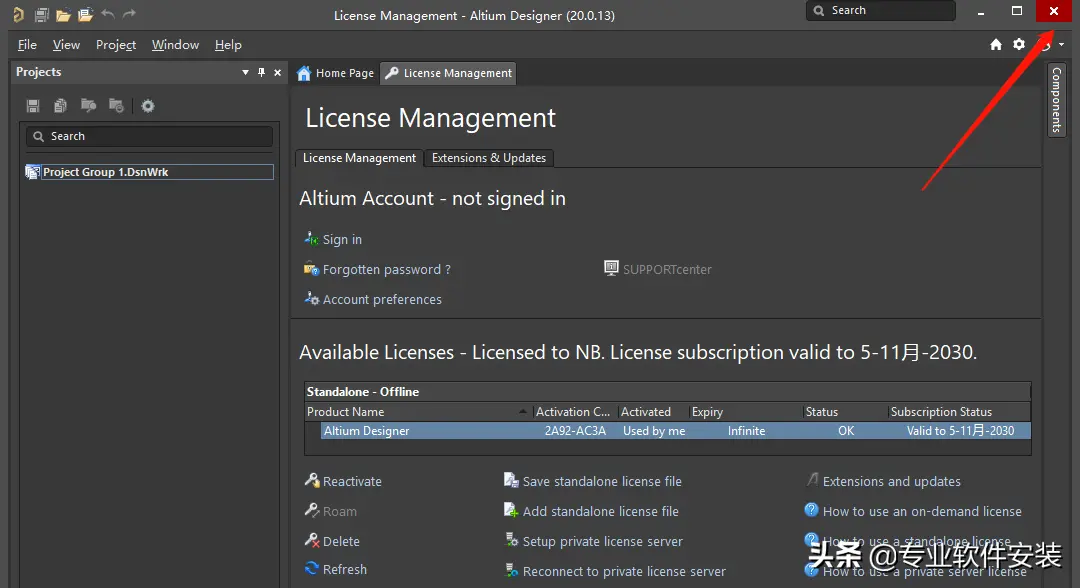Click the Activated column header
The width and height of the screenshot is (1080, 588).
point(653,412)
